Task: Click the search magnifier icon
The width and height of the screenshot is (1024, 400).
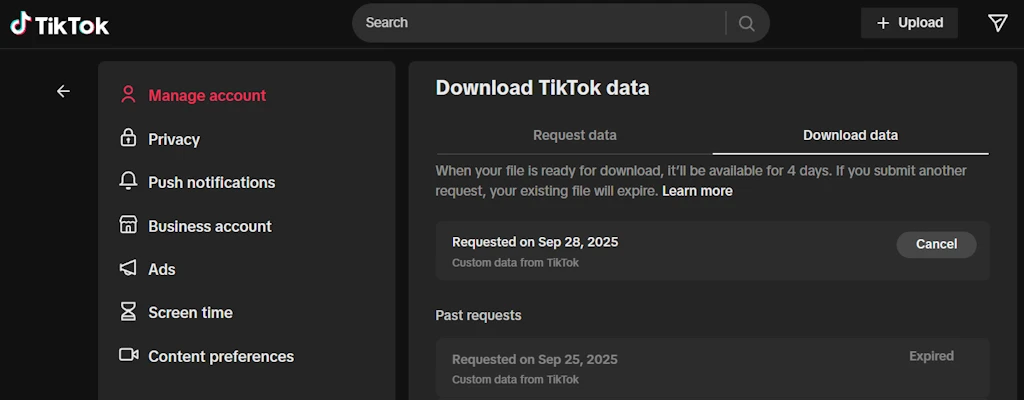Action: (x=746, y=24)
